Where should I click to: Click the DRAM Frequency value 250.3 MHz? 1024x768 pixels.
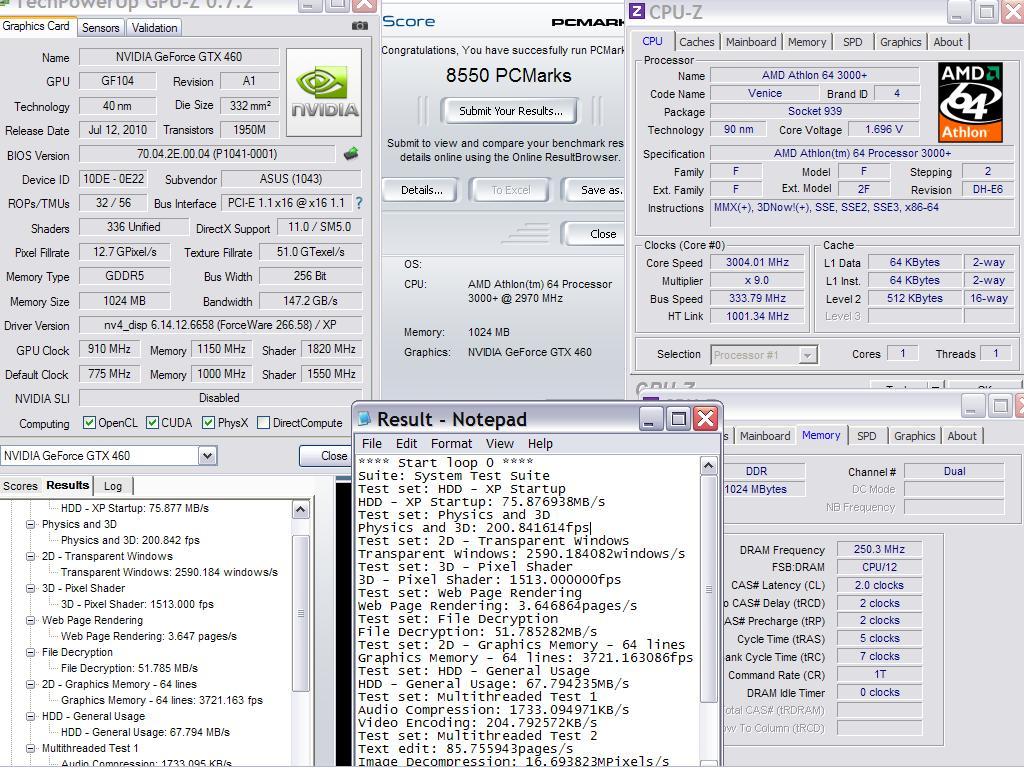click(x=879, y=550)
